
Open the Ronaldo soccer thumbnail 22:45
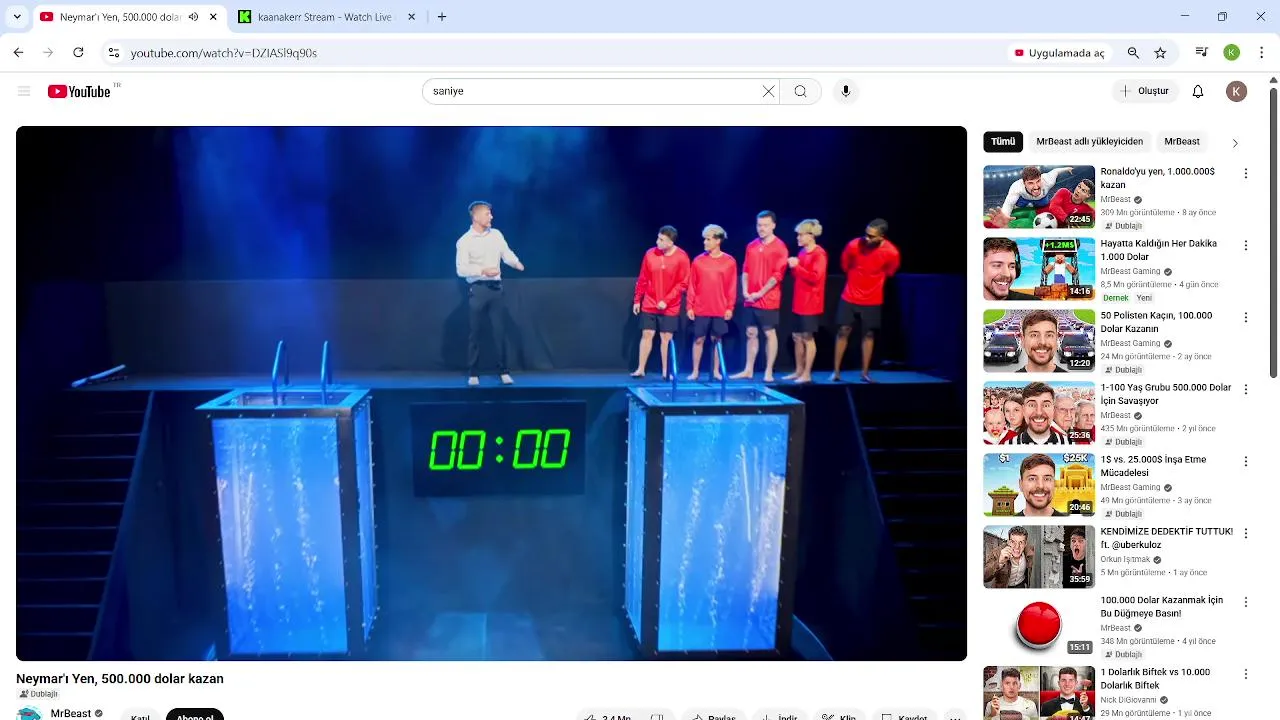tap(1039, 197)
